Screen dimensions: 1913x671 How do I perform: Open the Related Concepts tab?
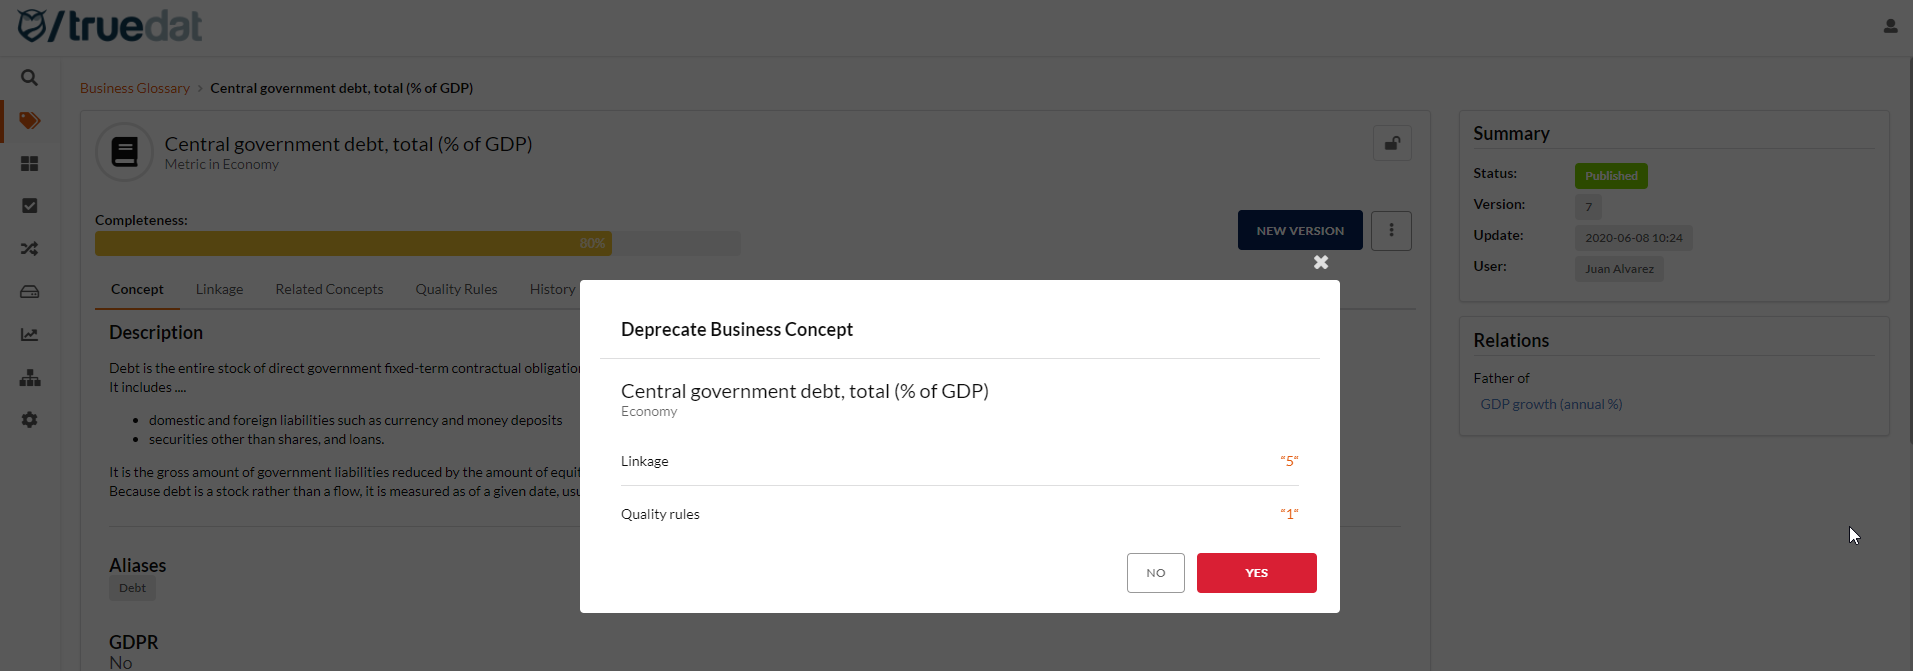pos(329,289)
